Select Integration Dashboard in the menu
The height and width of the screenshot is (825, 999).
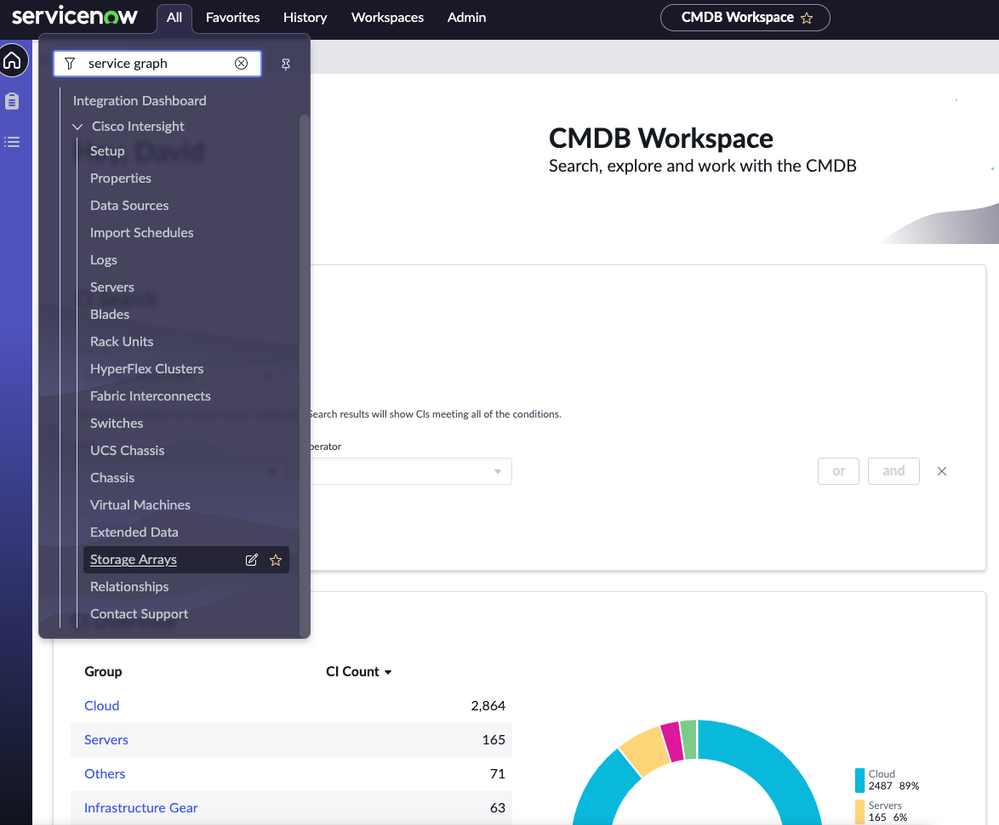[x=140, y=101]
